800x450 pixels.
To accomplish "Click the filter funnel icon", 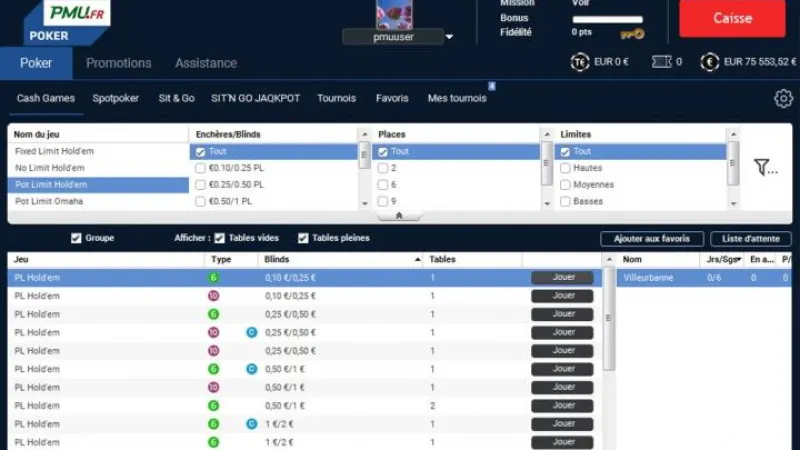I will point(765,167).
